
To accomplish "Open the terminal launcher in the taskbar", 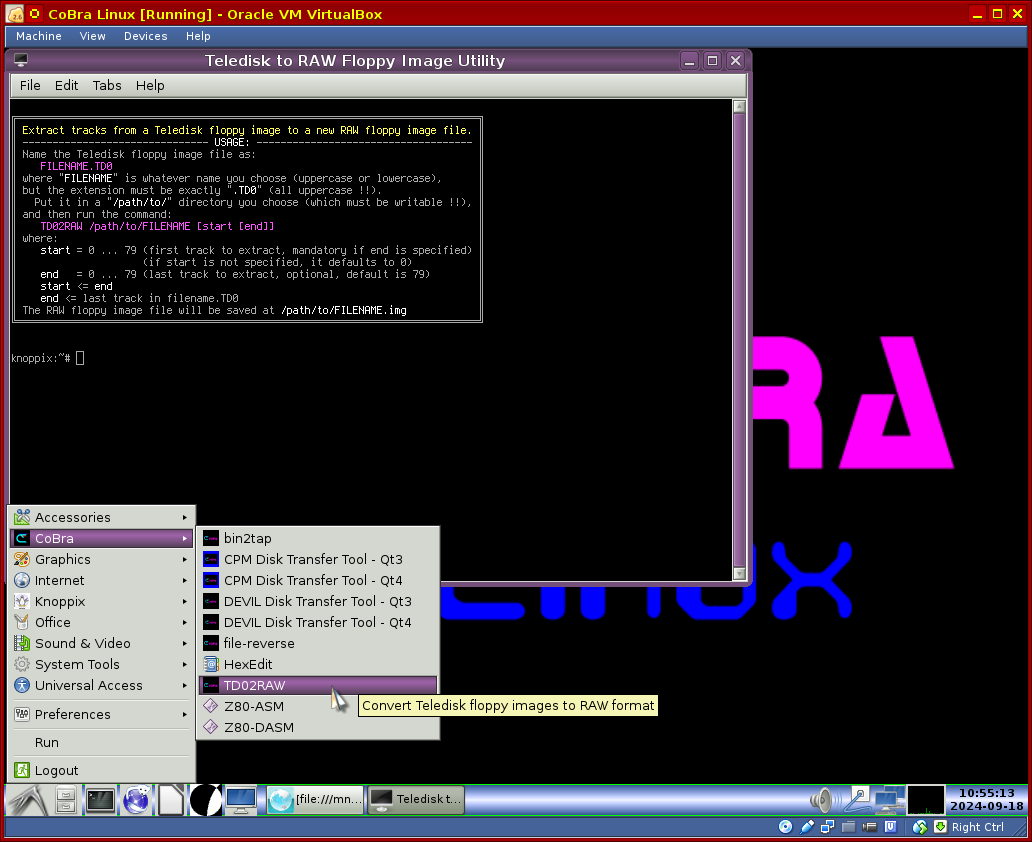I will pyautogui.click(x=101, y=800).
